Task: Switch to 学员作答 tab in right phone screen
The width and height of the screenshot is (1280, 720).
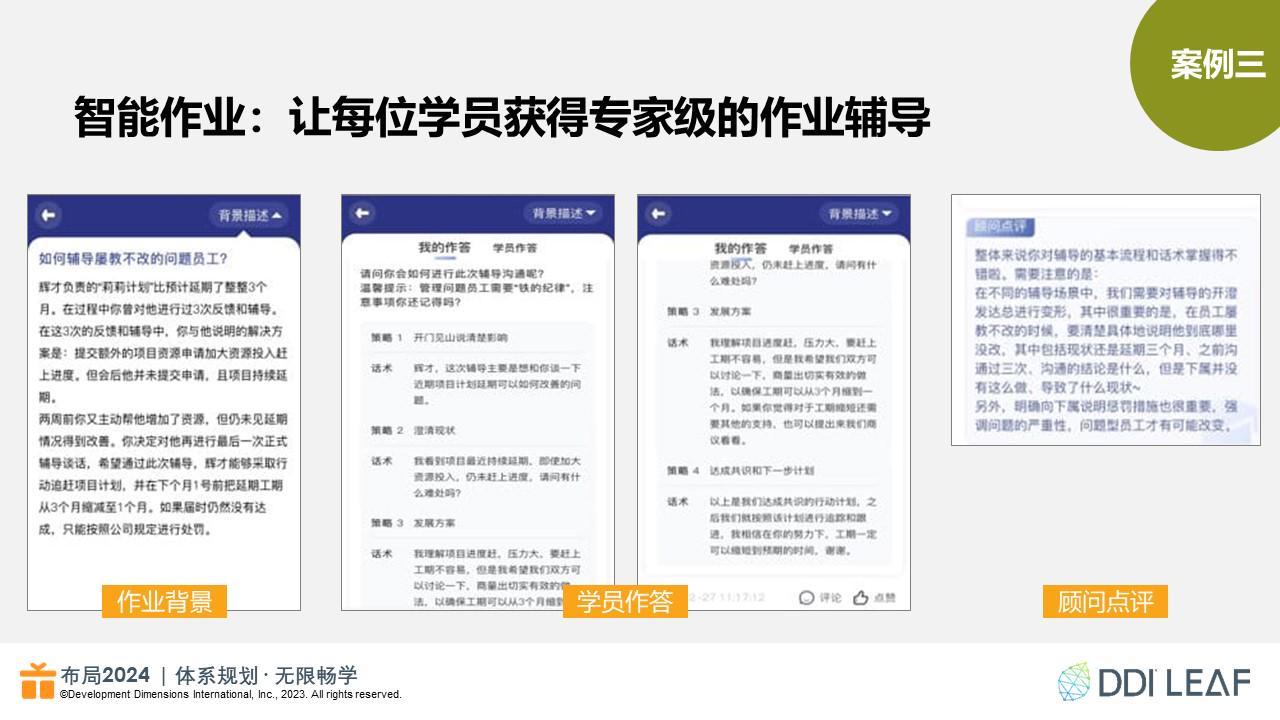Action: click(x=811, y=248)
